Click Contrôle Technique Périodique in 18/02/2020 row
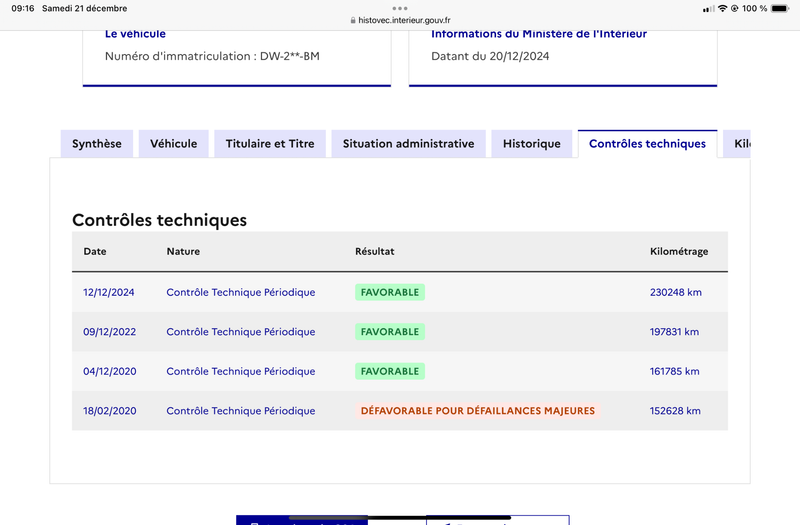This screenshot has height=525, width=800. coord(241,411)
